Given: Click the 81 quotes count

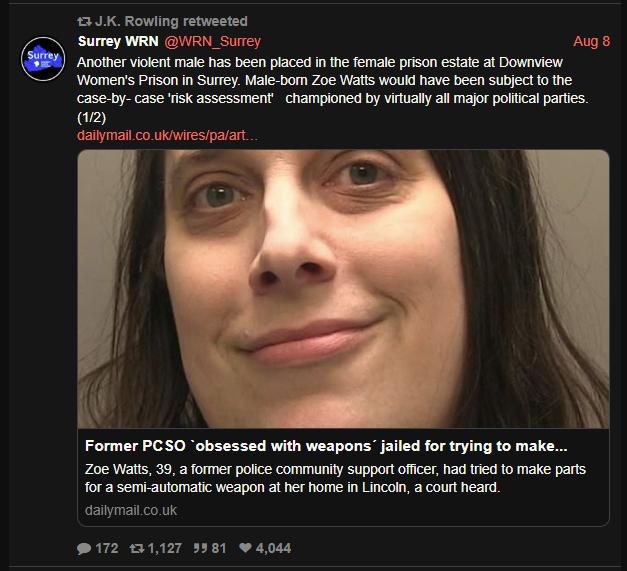Looking at the screenshot, I should tap(219, 548).
